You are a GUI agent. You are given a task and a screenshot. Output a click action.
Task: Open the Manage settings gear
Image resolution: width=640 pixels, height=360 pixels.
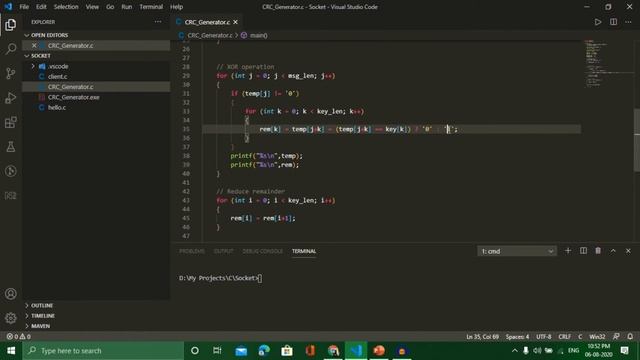tap(11, 318)
